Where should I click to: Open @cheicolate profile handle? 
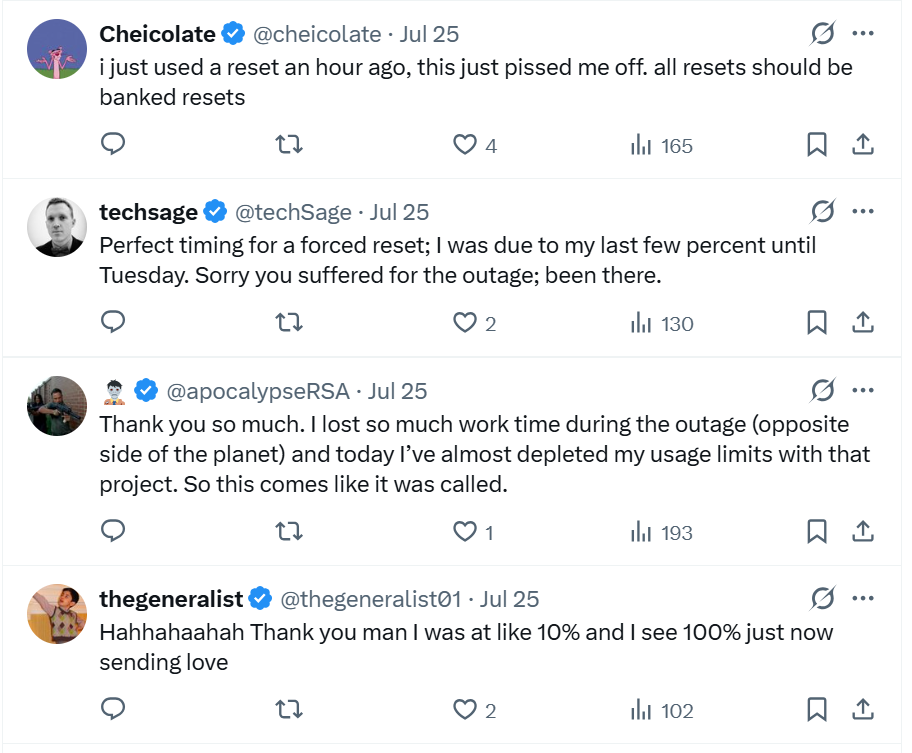317,34
